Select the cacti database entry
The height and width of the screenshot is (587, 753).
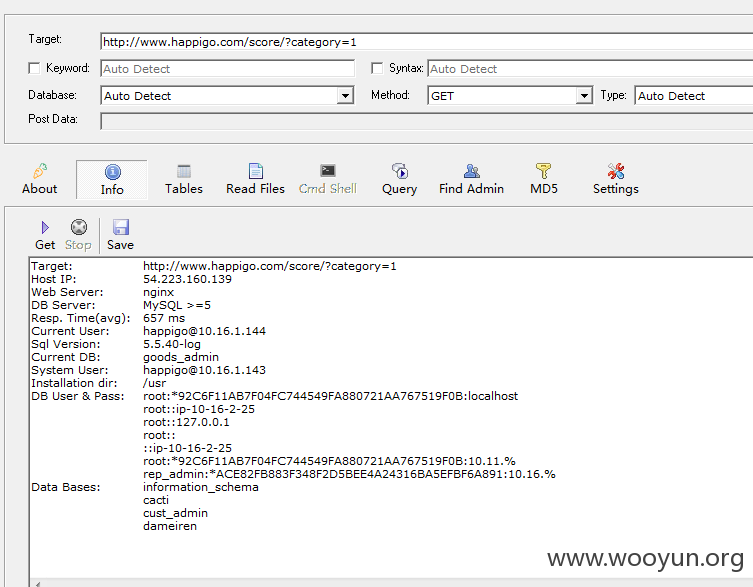point(156,500)
